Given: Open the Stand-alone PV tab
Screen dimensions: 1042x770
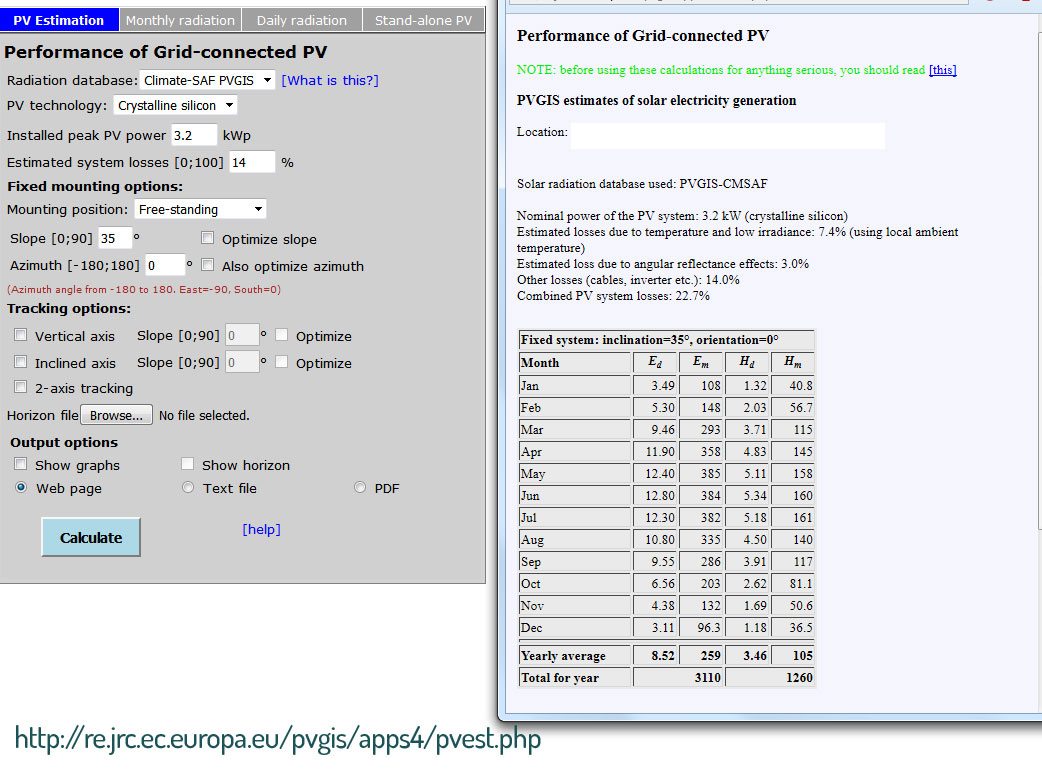Looking at the screenshot, I should click(x=423, y=20).
